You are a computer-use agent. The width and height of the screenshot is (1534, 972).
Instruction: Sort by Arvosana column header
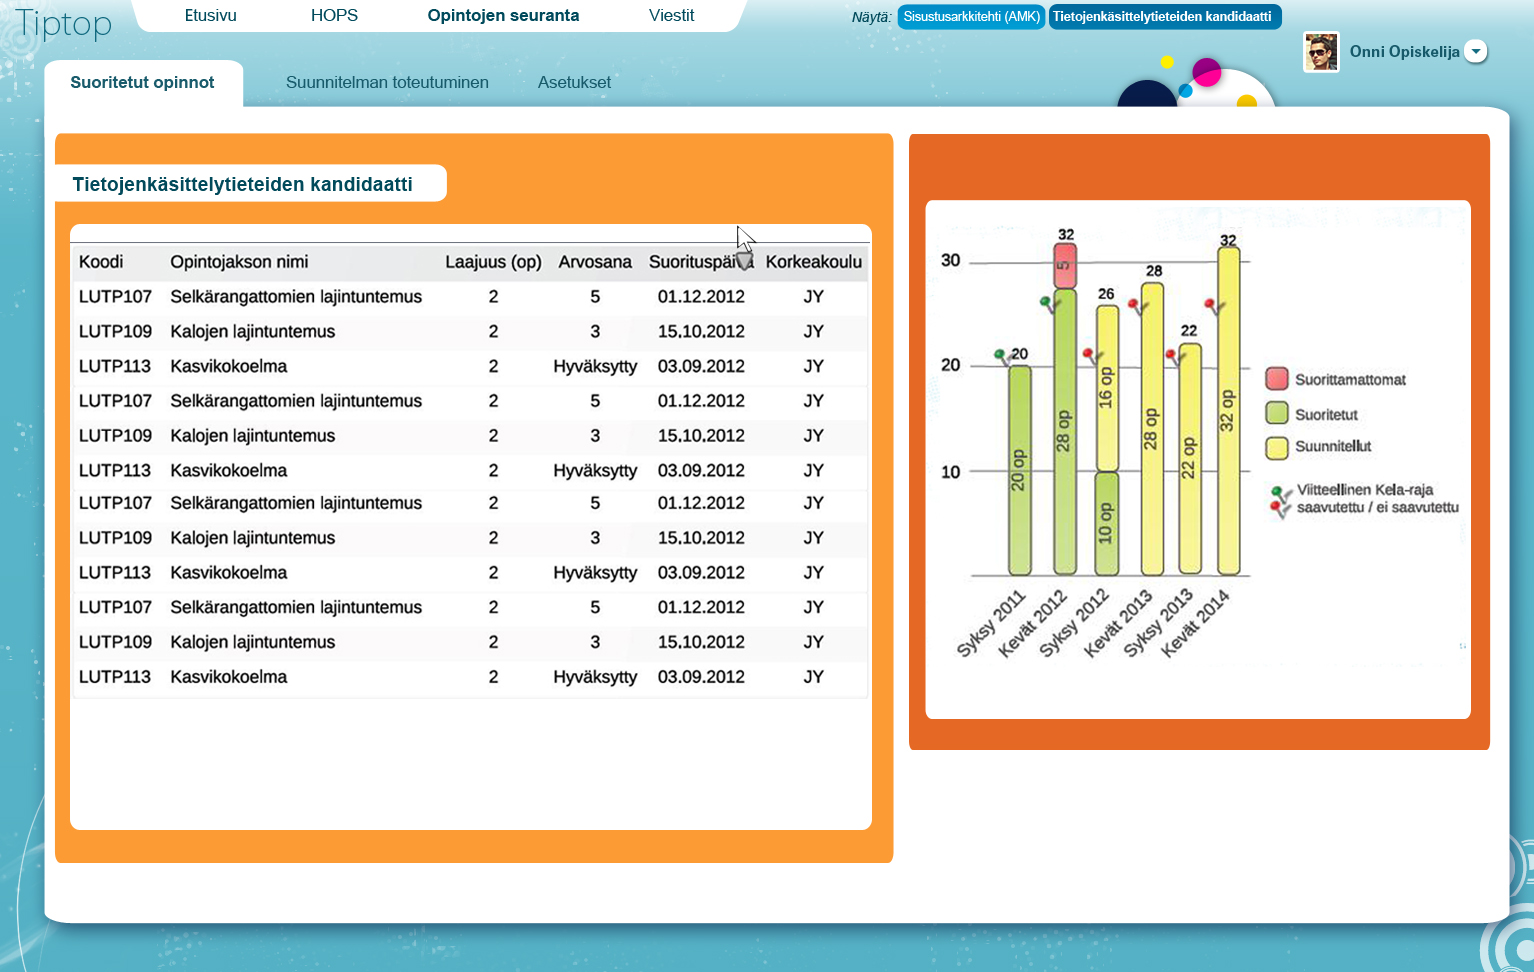pos(595,262)
